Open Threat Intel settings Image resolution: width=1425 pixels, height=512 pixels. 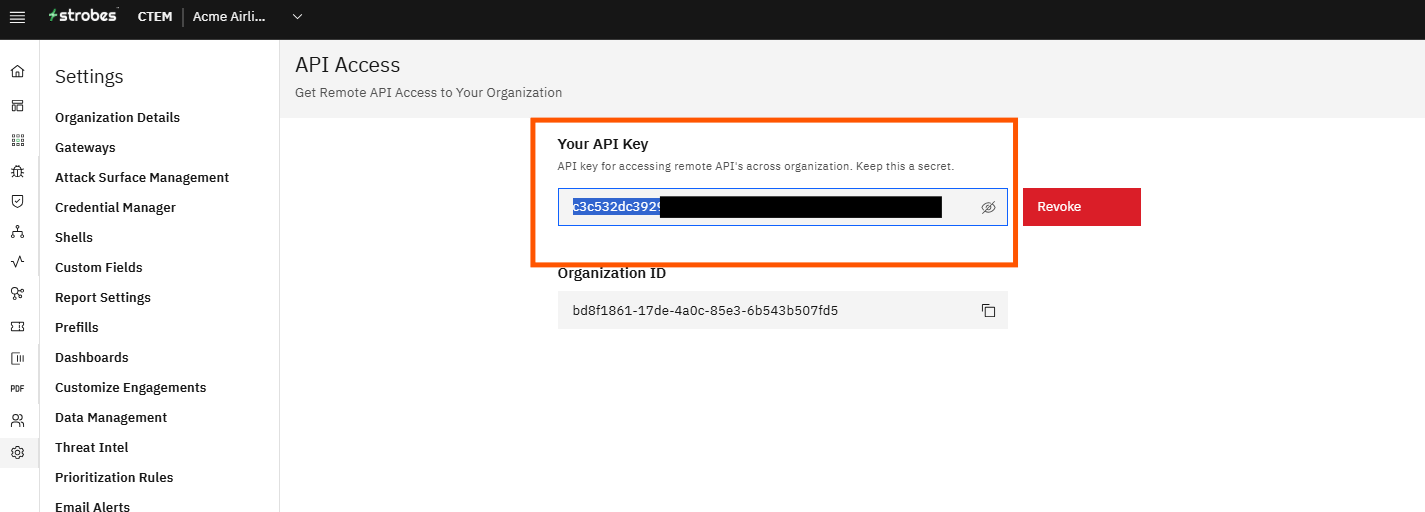pos(92,447)
